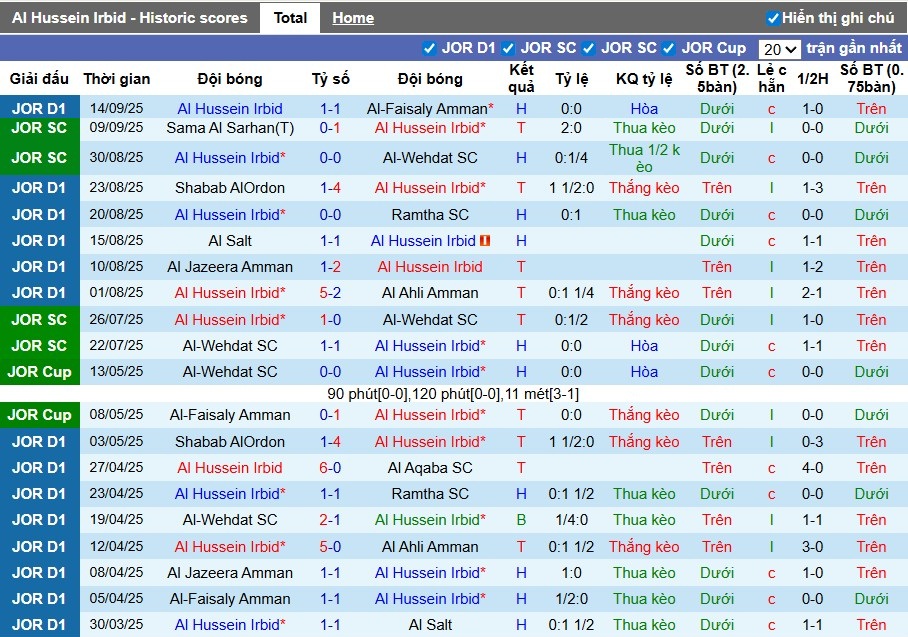Viewport: 908px width, 637px height.
Task: Click the 1-4 score against Shabab AlOrdon
Action: [x=332, y=187]
